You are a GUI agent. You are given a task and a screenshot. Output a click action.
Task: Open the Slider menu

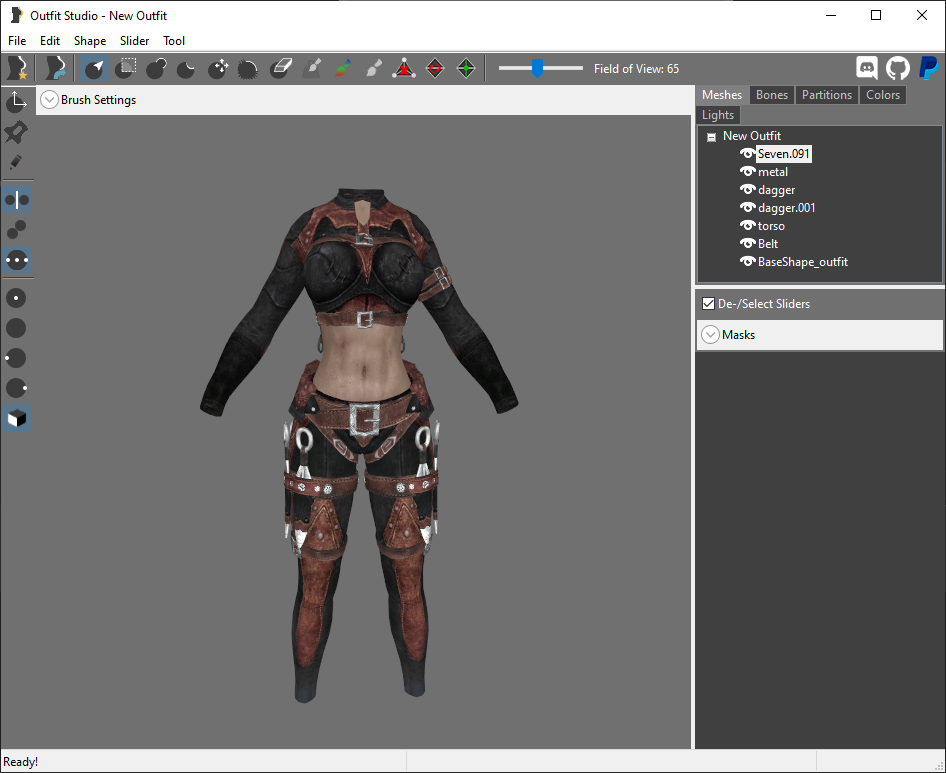point(134,40)
